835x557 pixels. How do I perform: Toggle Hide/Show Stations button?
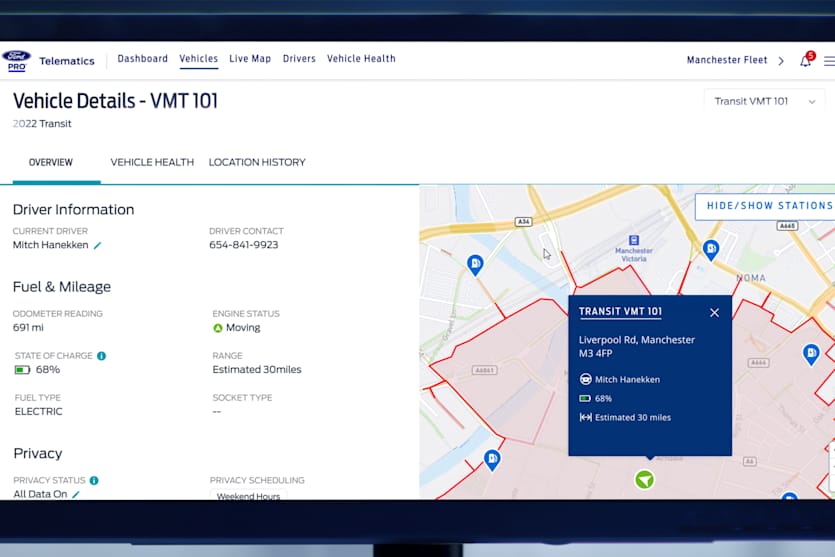pyautogui.click(x=766, y=207)
